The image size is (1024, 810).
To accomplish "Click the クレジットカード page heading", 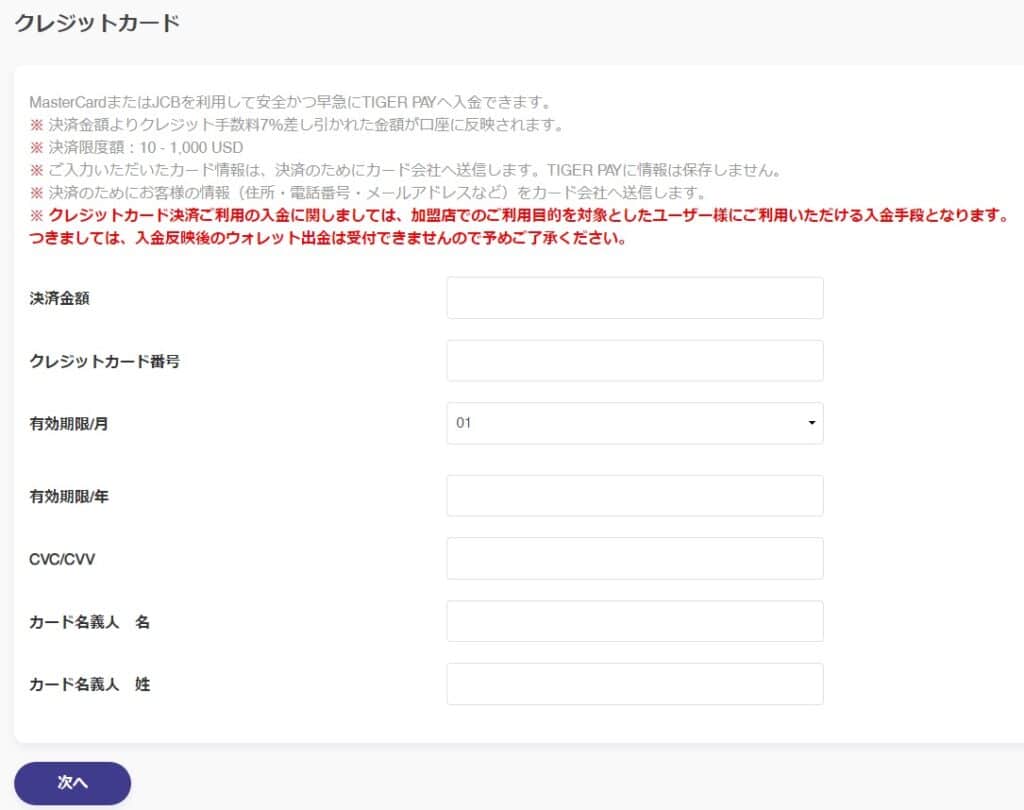I will click(97, 23).
